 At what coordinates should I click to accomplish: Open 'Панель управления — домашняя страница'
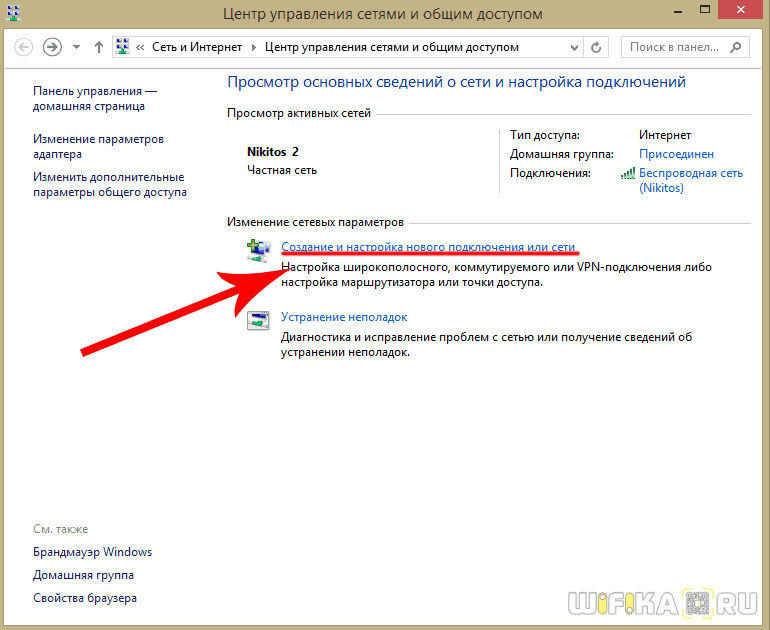tap(95, 99)
